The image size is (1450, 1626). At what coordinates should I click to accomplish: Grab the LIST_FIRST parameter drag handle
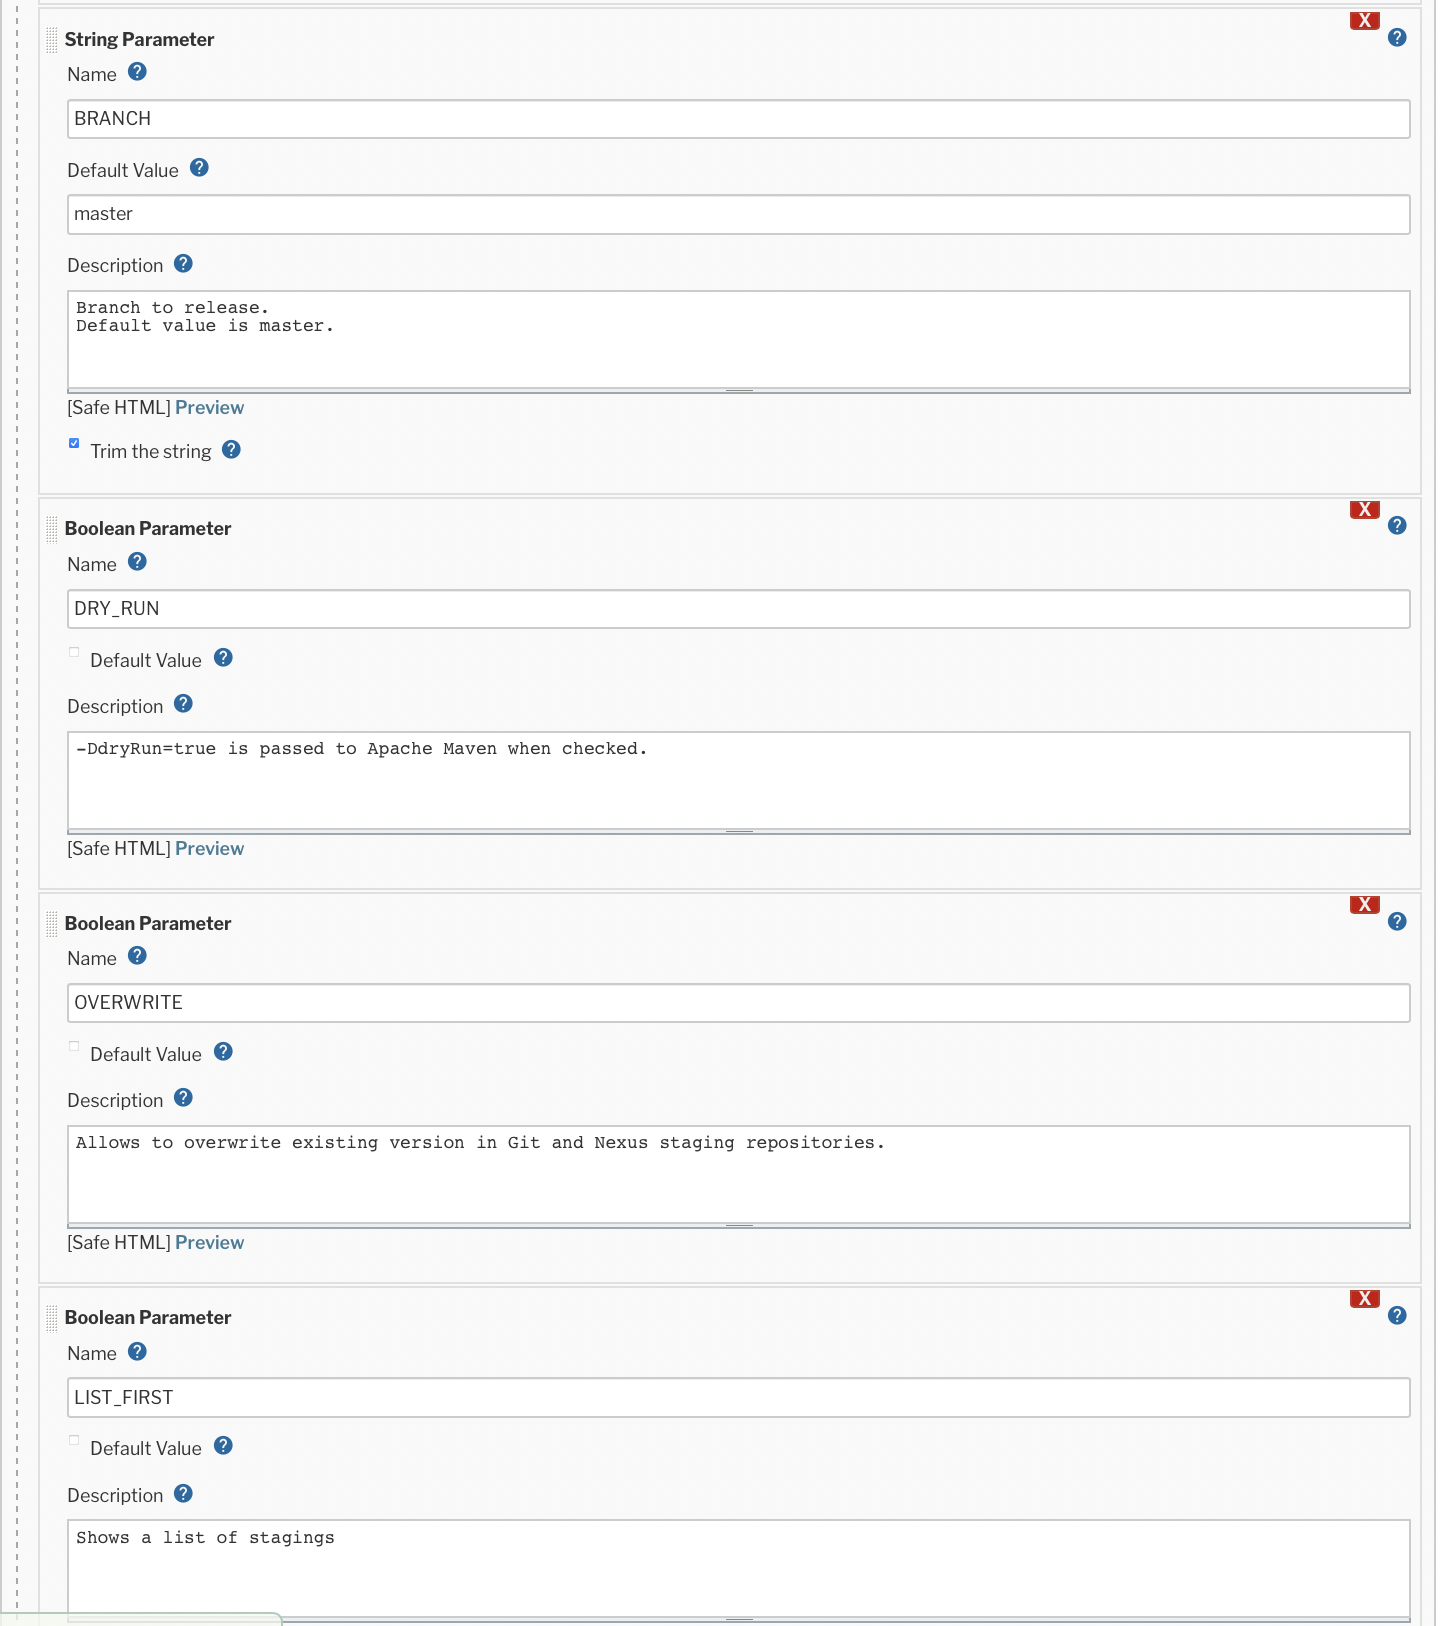[x=52, y=1318]
